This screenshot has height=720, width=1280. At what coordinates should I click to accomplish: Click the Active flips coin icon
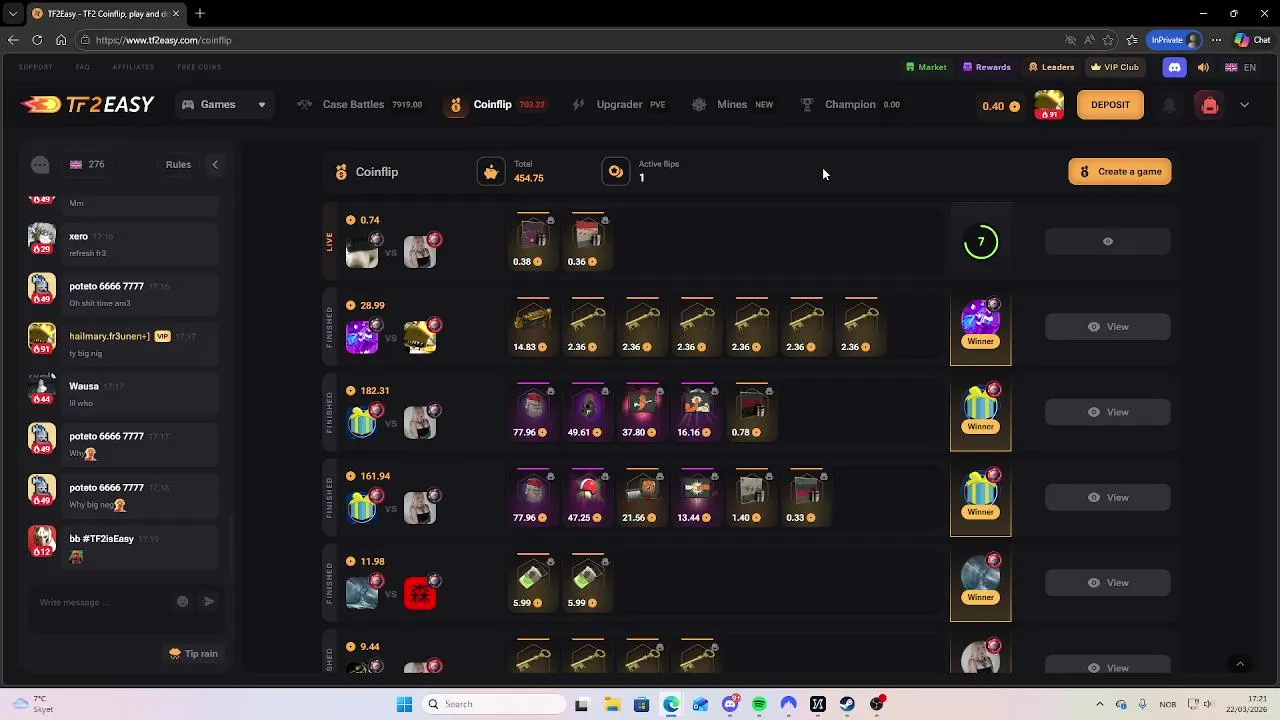click(616, 172)
